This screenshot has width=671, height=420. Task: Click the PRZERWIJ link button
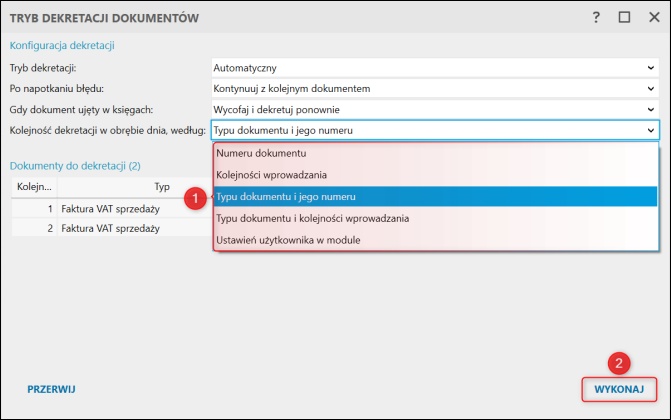(x=51, y=388)
